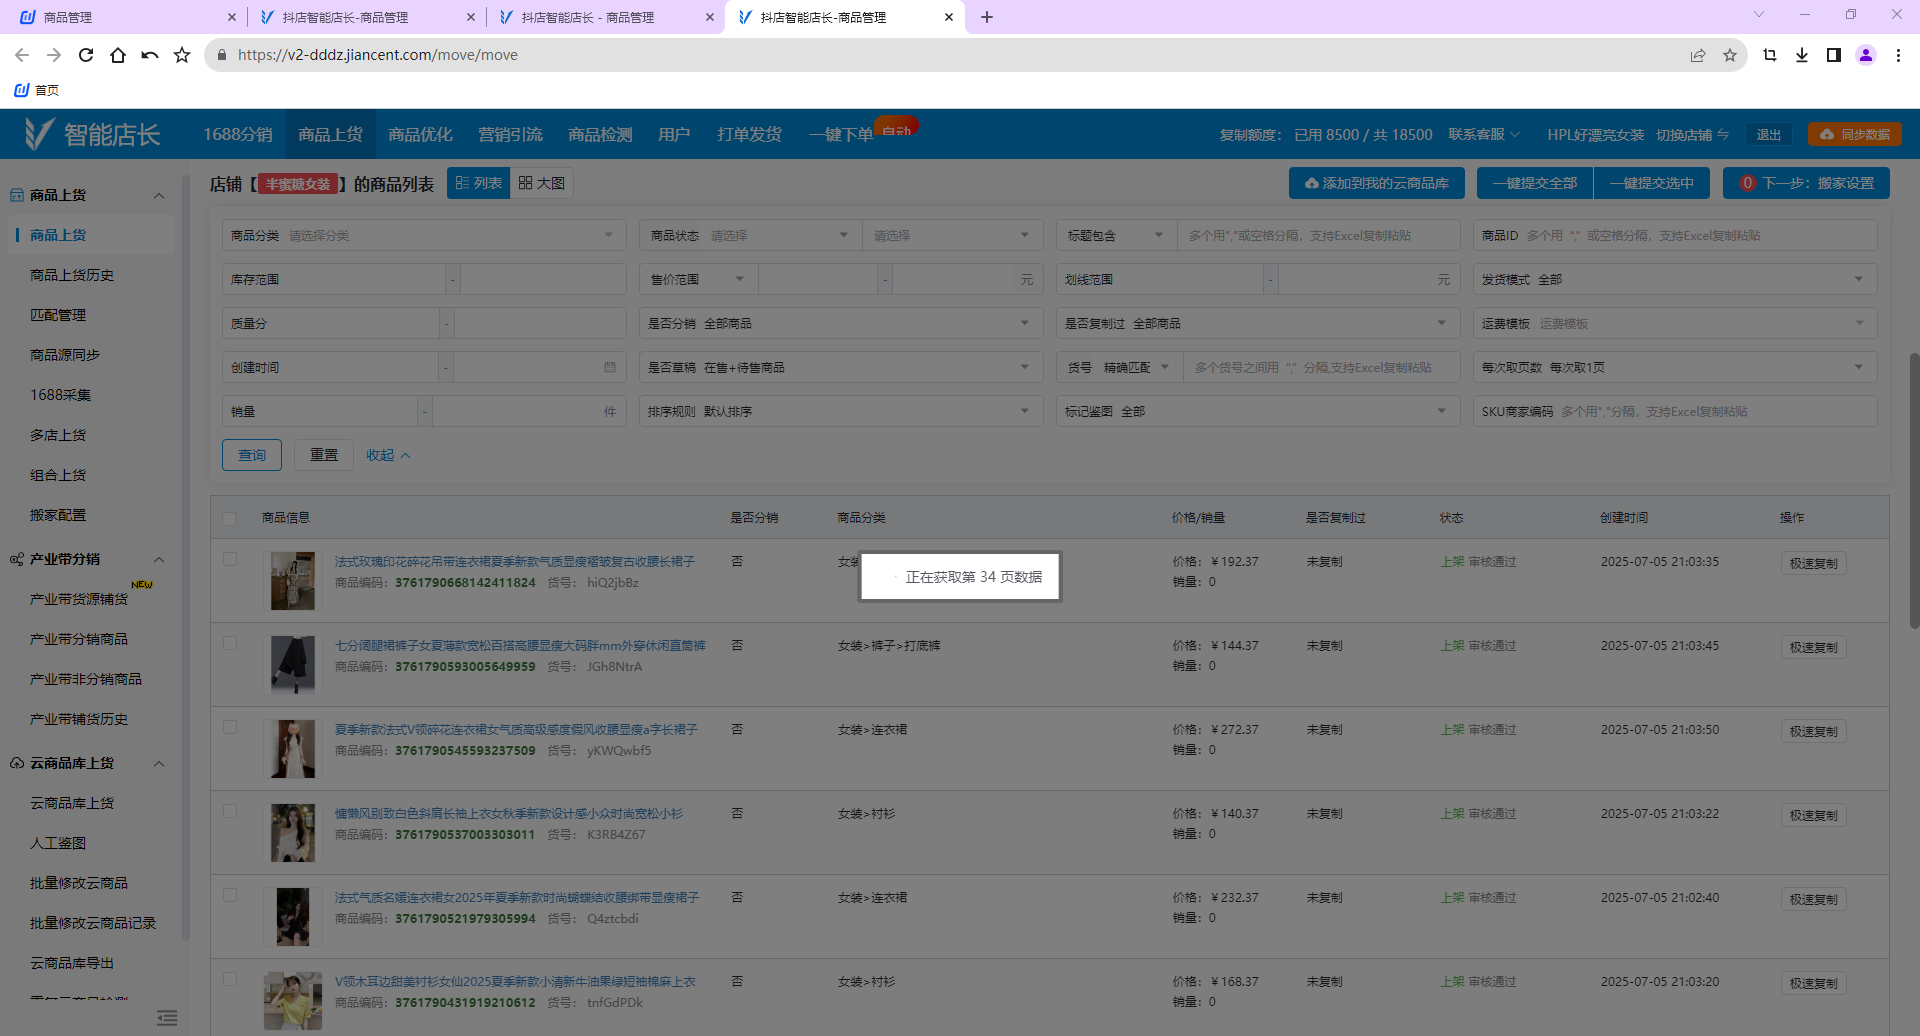Collapse the 产业带分销 sidebar section
This screenshot has width=1920, height=1036.
coord(159,559)
